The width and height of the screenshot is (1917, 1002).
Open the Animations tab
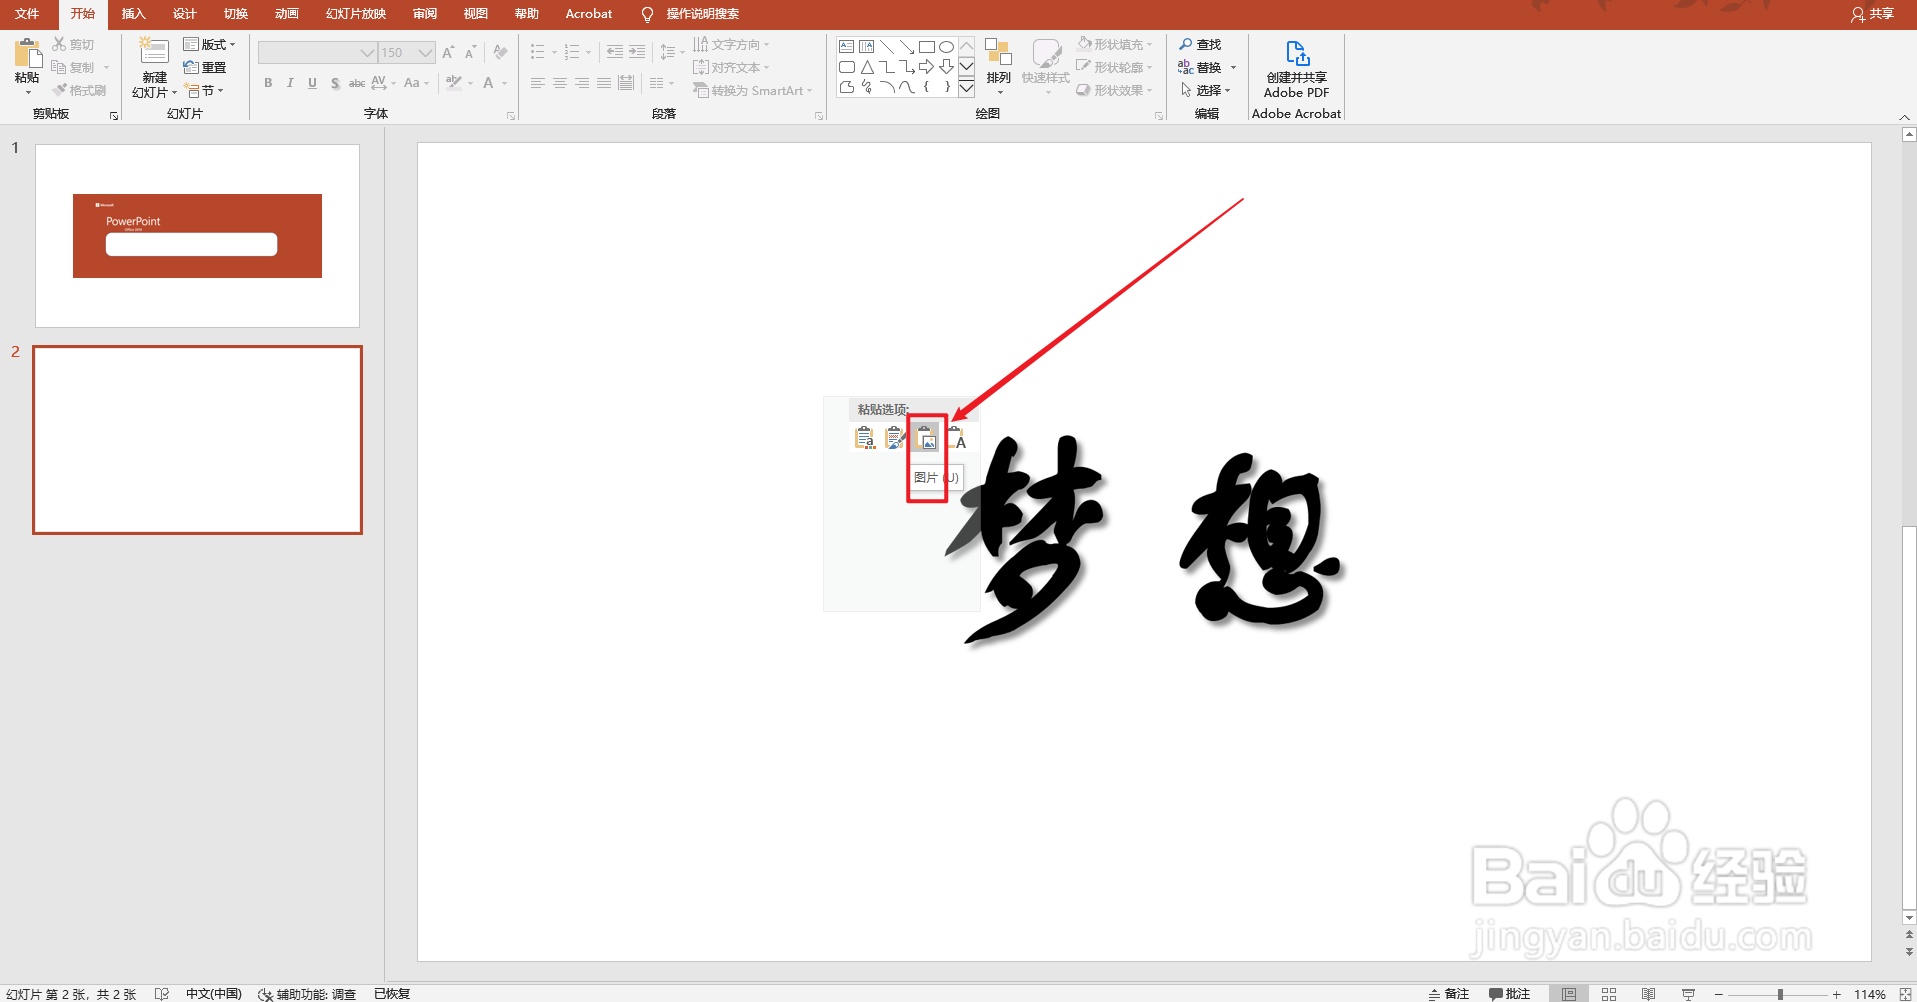[x=286, y=14]
